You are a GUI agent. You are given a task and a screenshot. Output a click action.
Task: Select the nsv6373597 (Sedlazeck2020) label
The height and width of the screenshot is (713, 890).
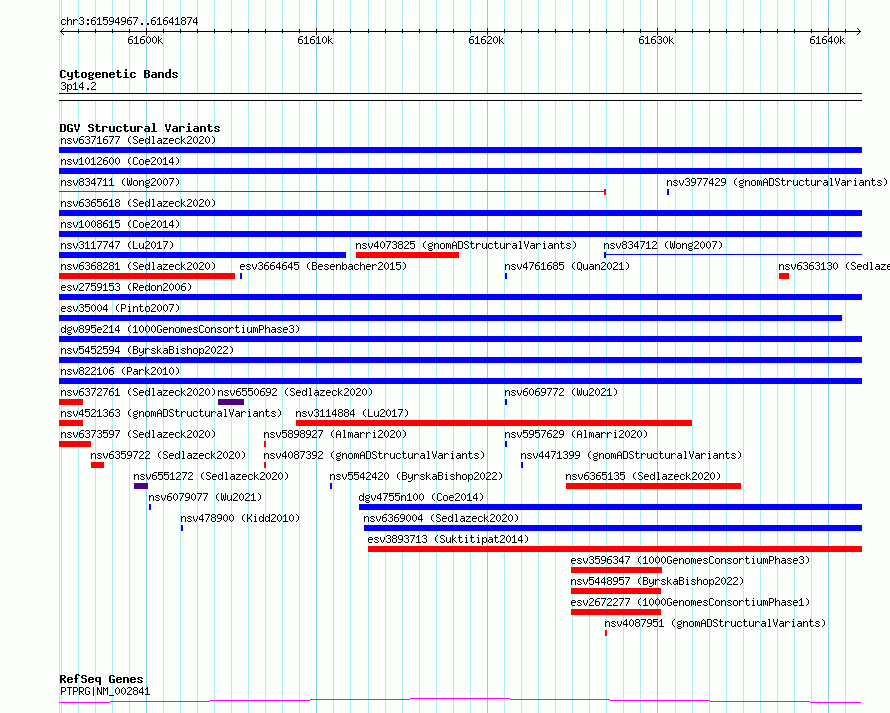tap(138, 434)
